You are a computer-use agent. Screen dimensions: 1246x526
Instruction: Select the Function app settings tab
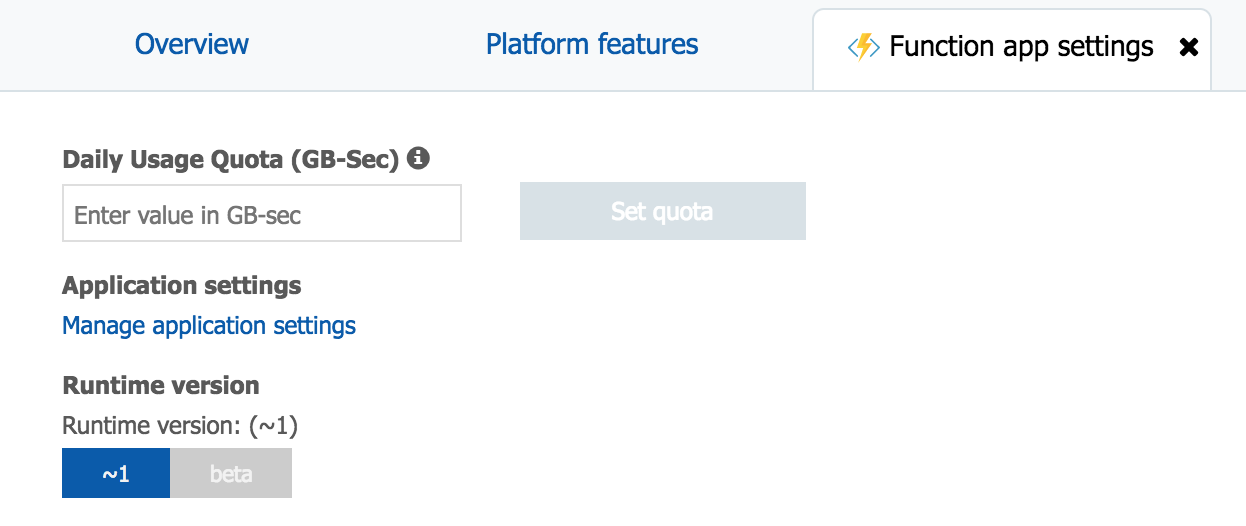[x=1020, y=47]
